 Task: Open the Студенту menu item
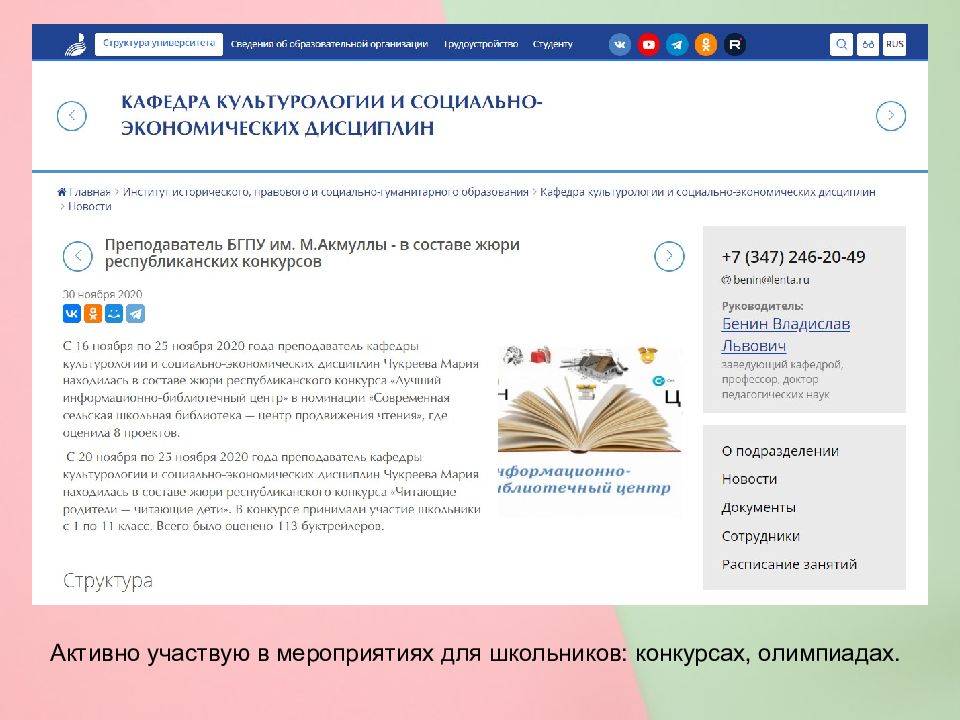553,44
